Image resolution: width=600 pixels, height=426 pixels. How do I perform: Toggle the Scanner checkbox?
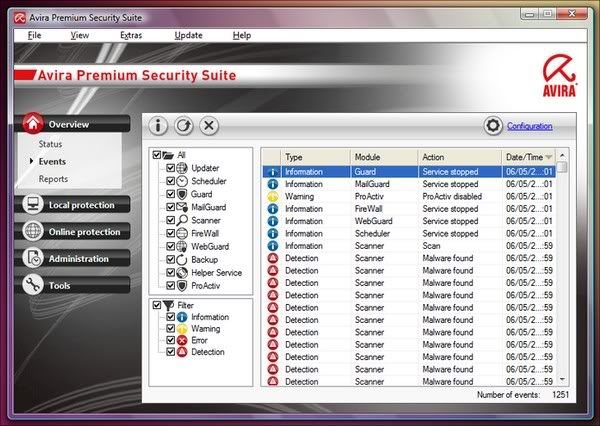point(171,220)
